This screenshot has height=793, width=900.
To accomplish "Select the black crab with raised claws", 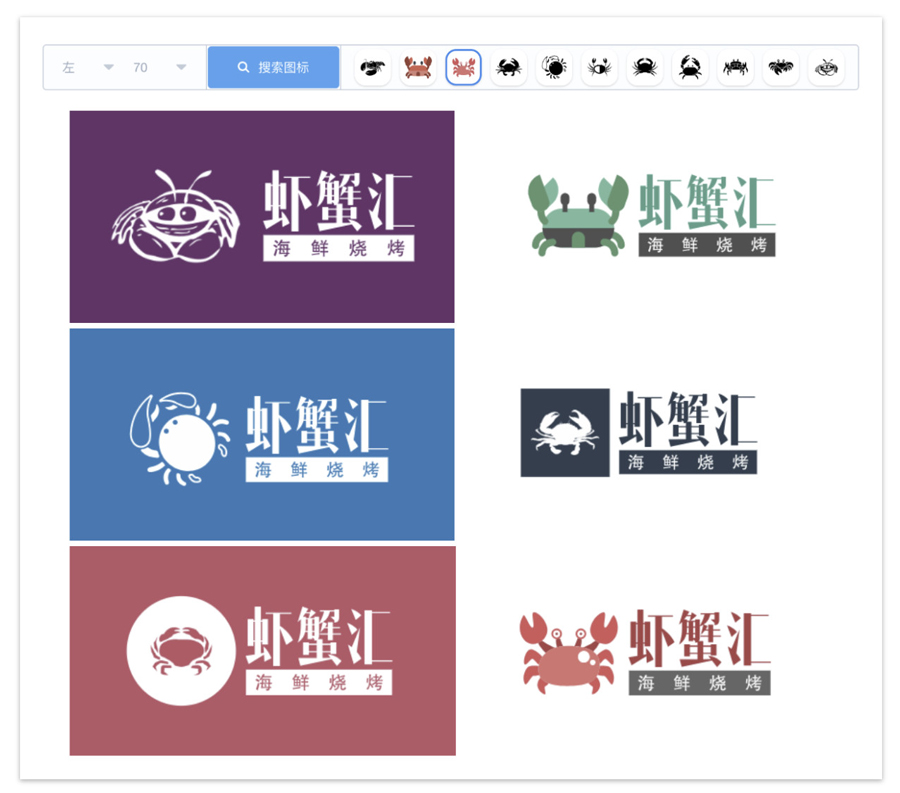I will [x=690, y=68].
